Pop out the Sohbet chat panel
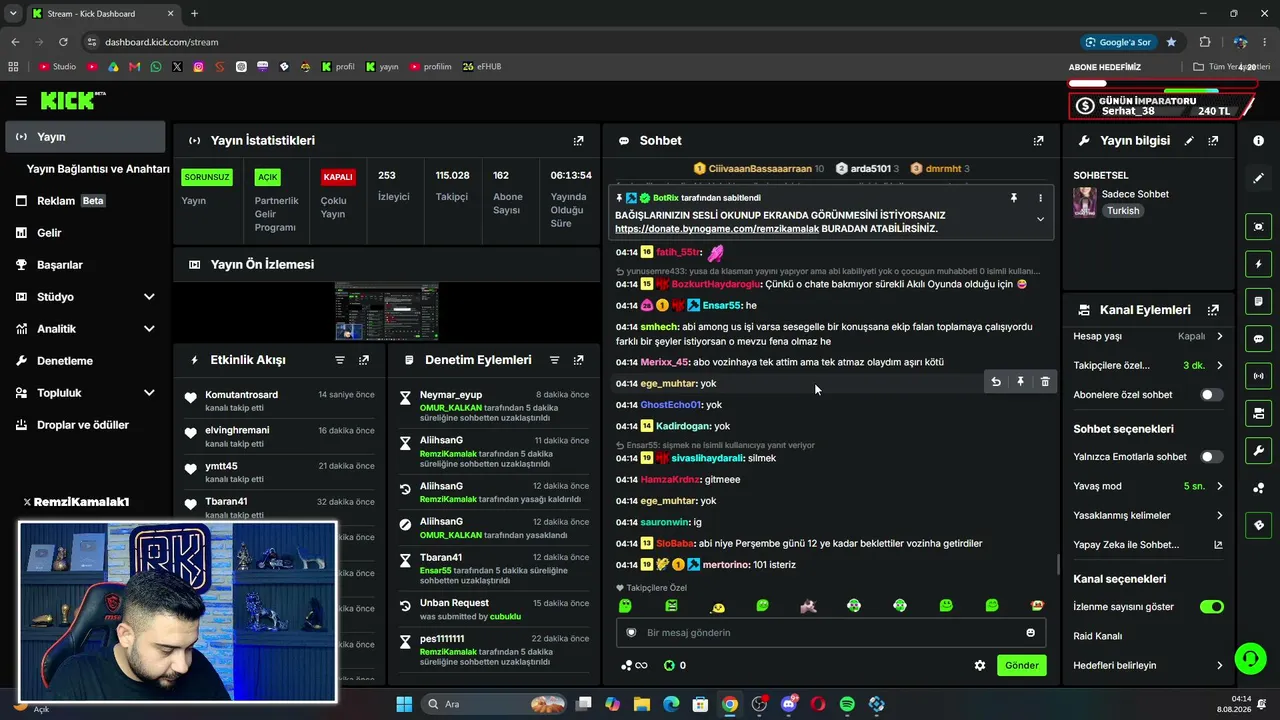1280x720 pixels. [x=1038, y=141]
